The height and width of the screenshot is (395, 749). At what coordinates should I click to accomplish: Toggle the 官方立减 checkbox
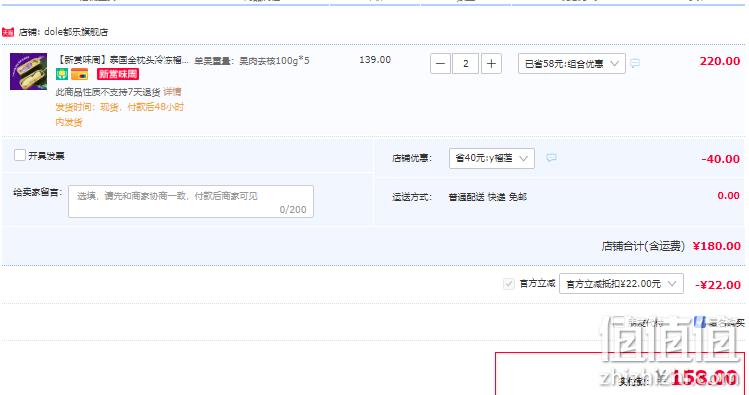pos(508,284)
